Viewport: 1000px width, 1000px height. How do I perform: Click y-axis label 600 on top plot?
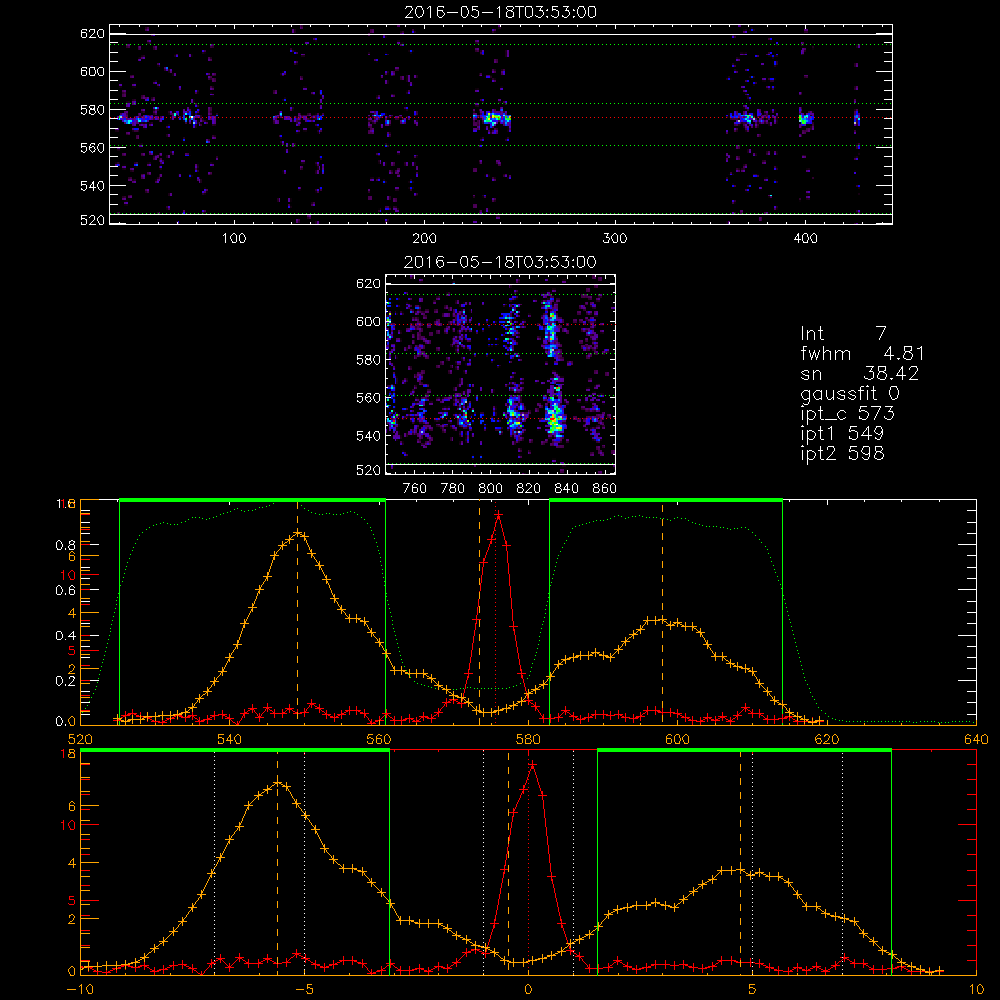(x=92, y=71)
